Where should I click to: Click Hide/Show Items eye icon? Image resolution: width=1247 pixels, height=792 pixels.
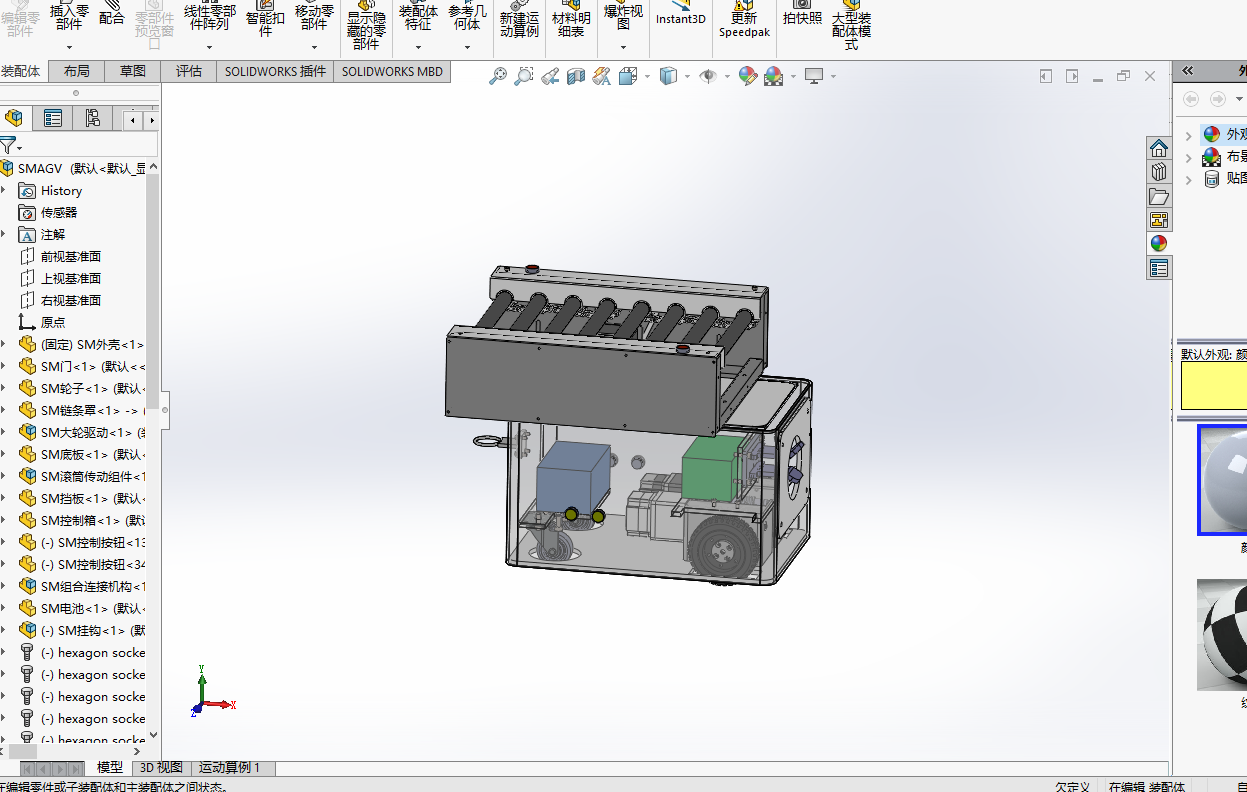tap(708, 76)
